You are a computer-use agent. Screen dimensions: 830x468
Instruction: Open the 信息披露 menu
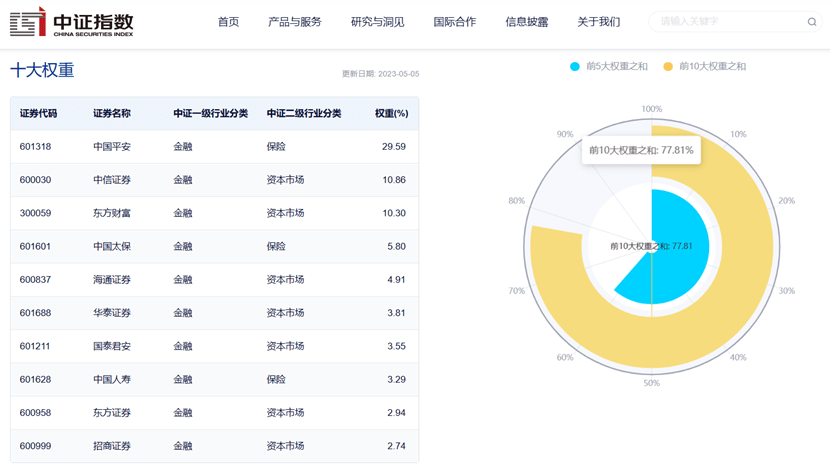(x=527, y=22)
